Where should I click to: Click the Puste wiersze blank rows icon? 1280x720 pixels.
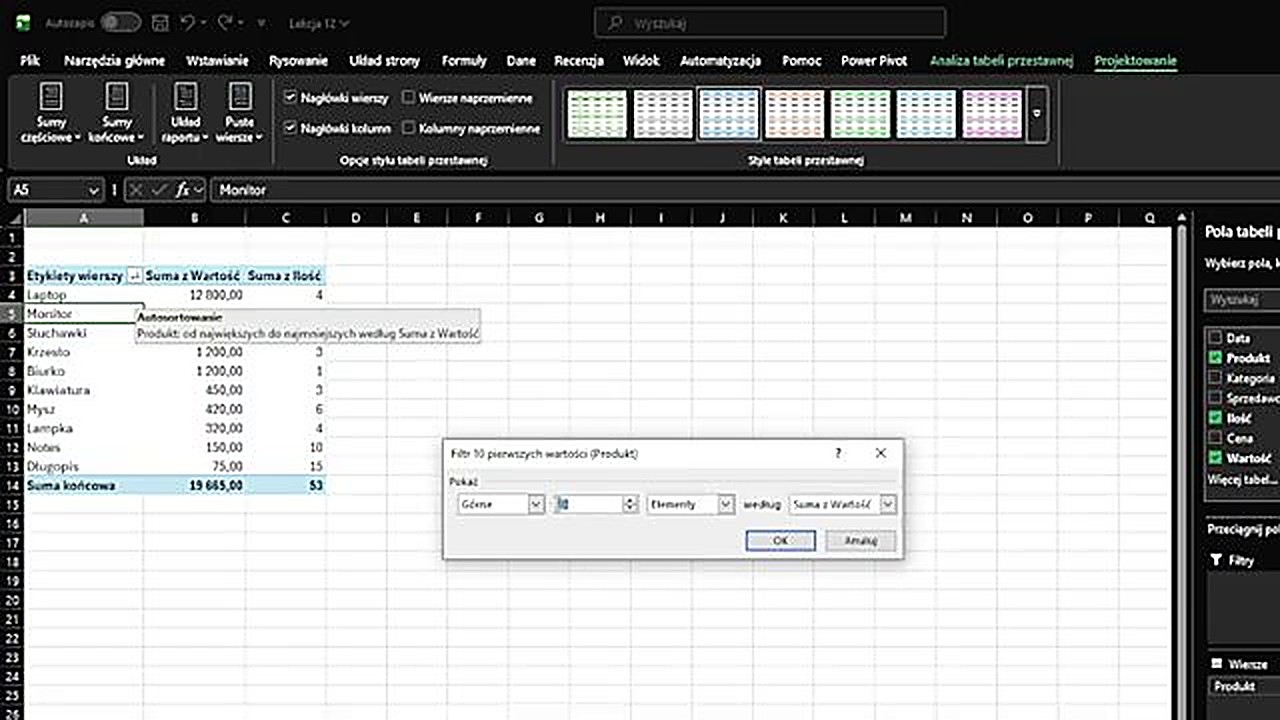coord(240,97)
